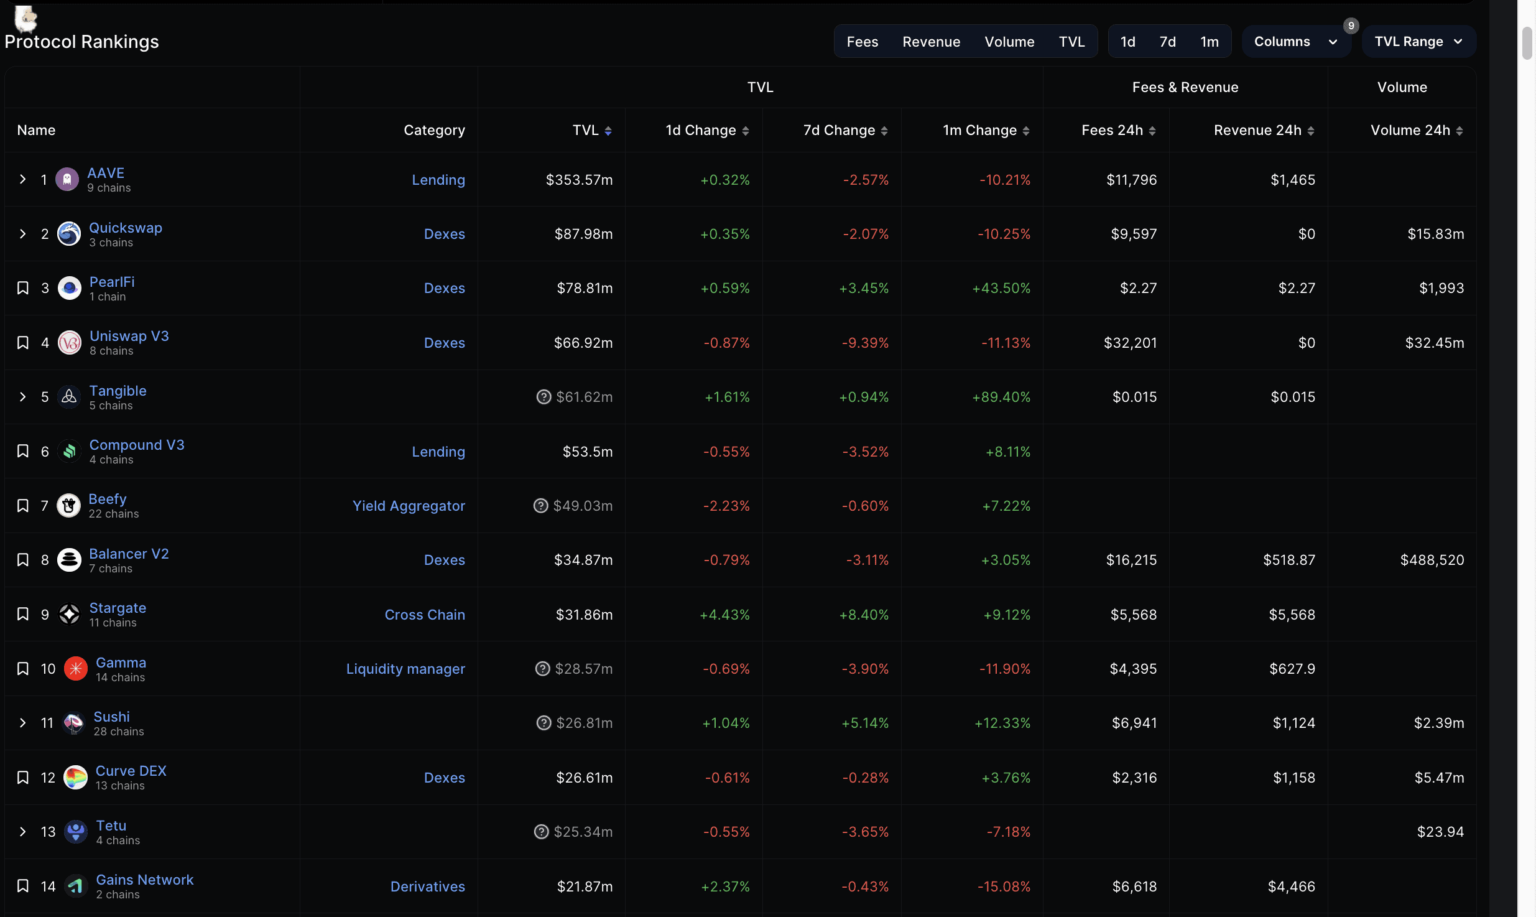Image resolution: width=1536 pixels, height=917 pixels.
Task: Bookmark the Balancer V2 protocol
Action: (23, 560)
